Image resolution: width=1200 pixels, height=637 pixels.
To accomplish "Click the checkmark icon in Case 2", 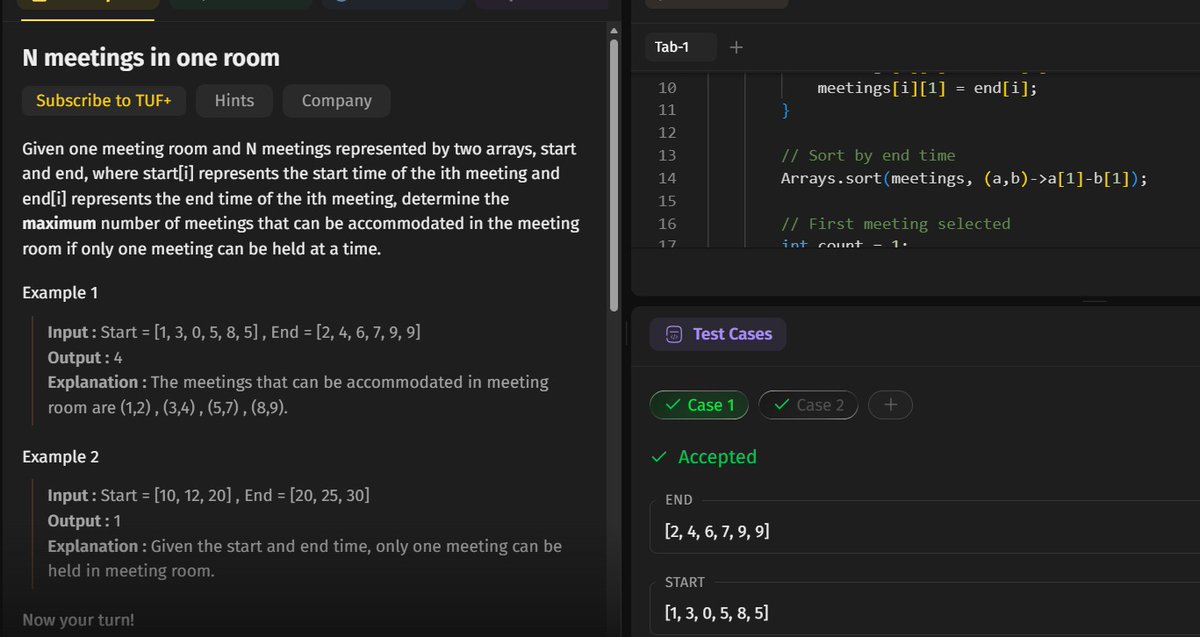I will click(x=781, y=405).
